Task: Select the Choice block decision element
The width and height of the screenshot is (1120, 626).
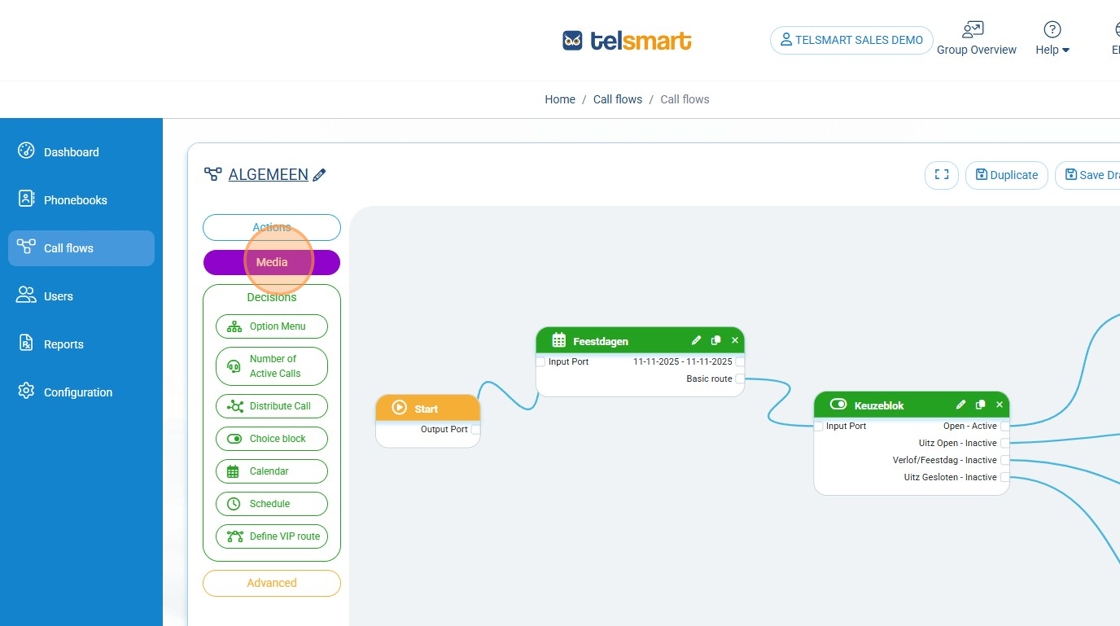Action: click(271, 439)
